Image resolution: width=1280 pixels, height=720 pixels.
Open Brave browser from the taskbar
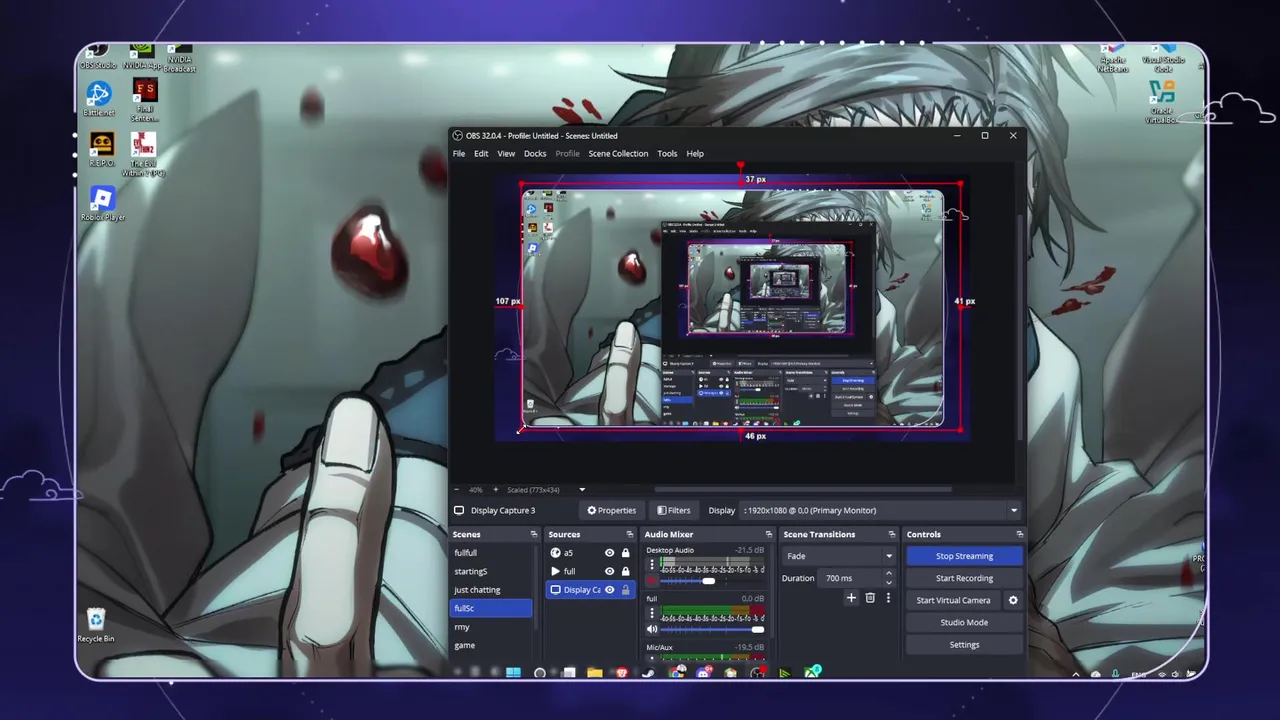pyautogui.click(x=622, y=672)
